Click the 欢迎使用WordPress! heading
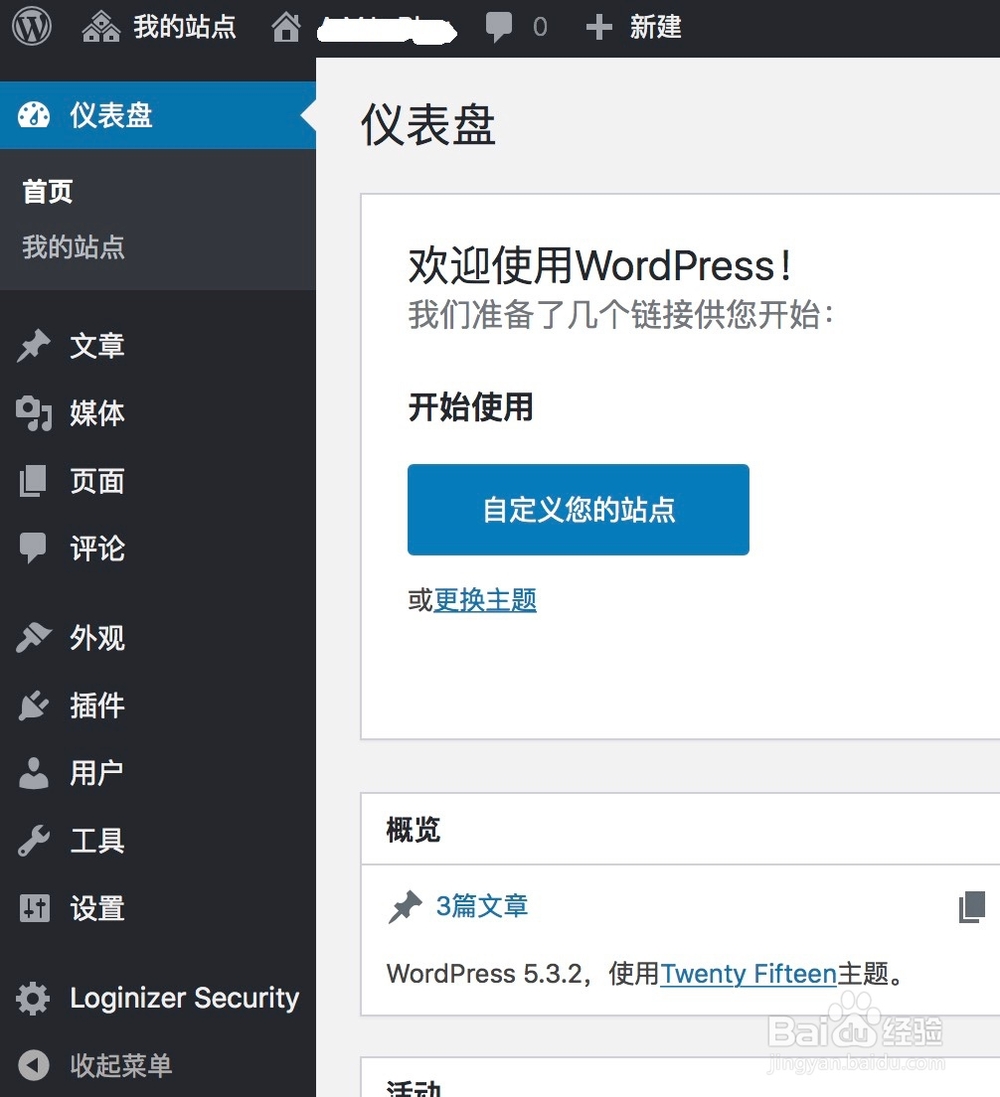The width and height of the screenshot is (1000, 1097). 599,266
